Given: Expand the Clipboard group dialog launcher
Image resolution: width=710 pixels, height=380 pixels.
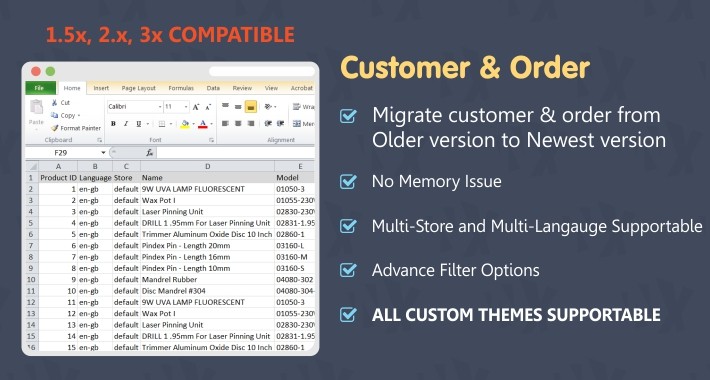Looking at the screenshot, I should pyautogui.click(x=100, y=140).
